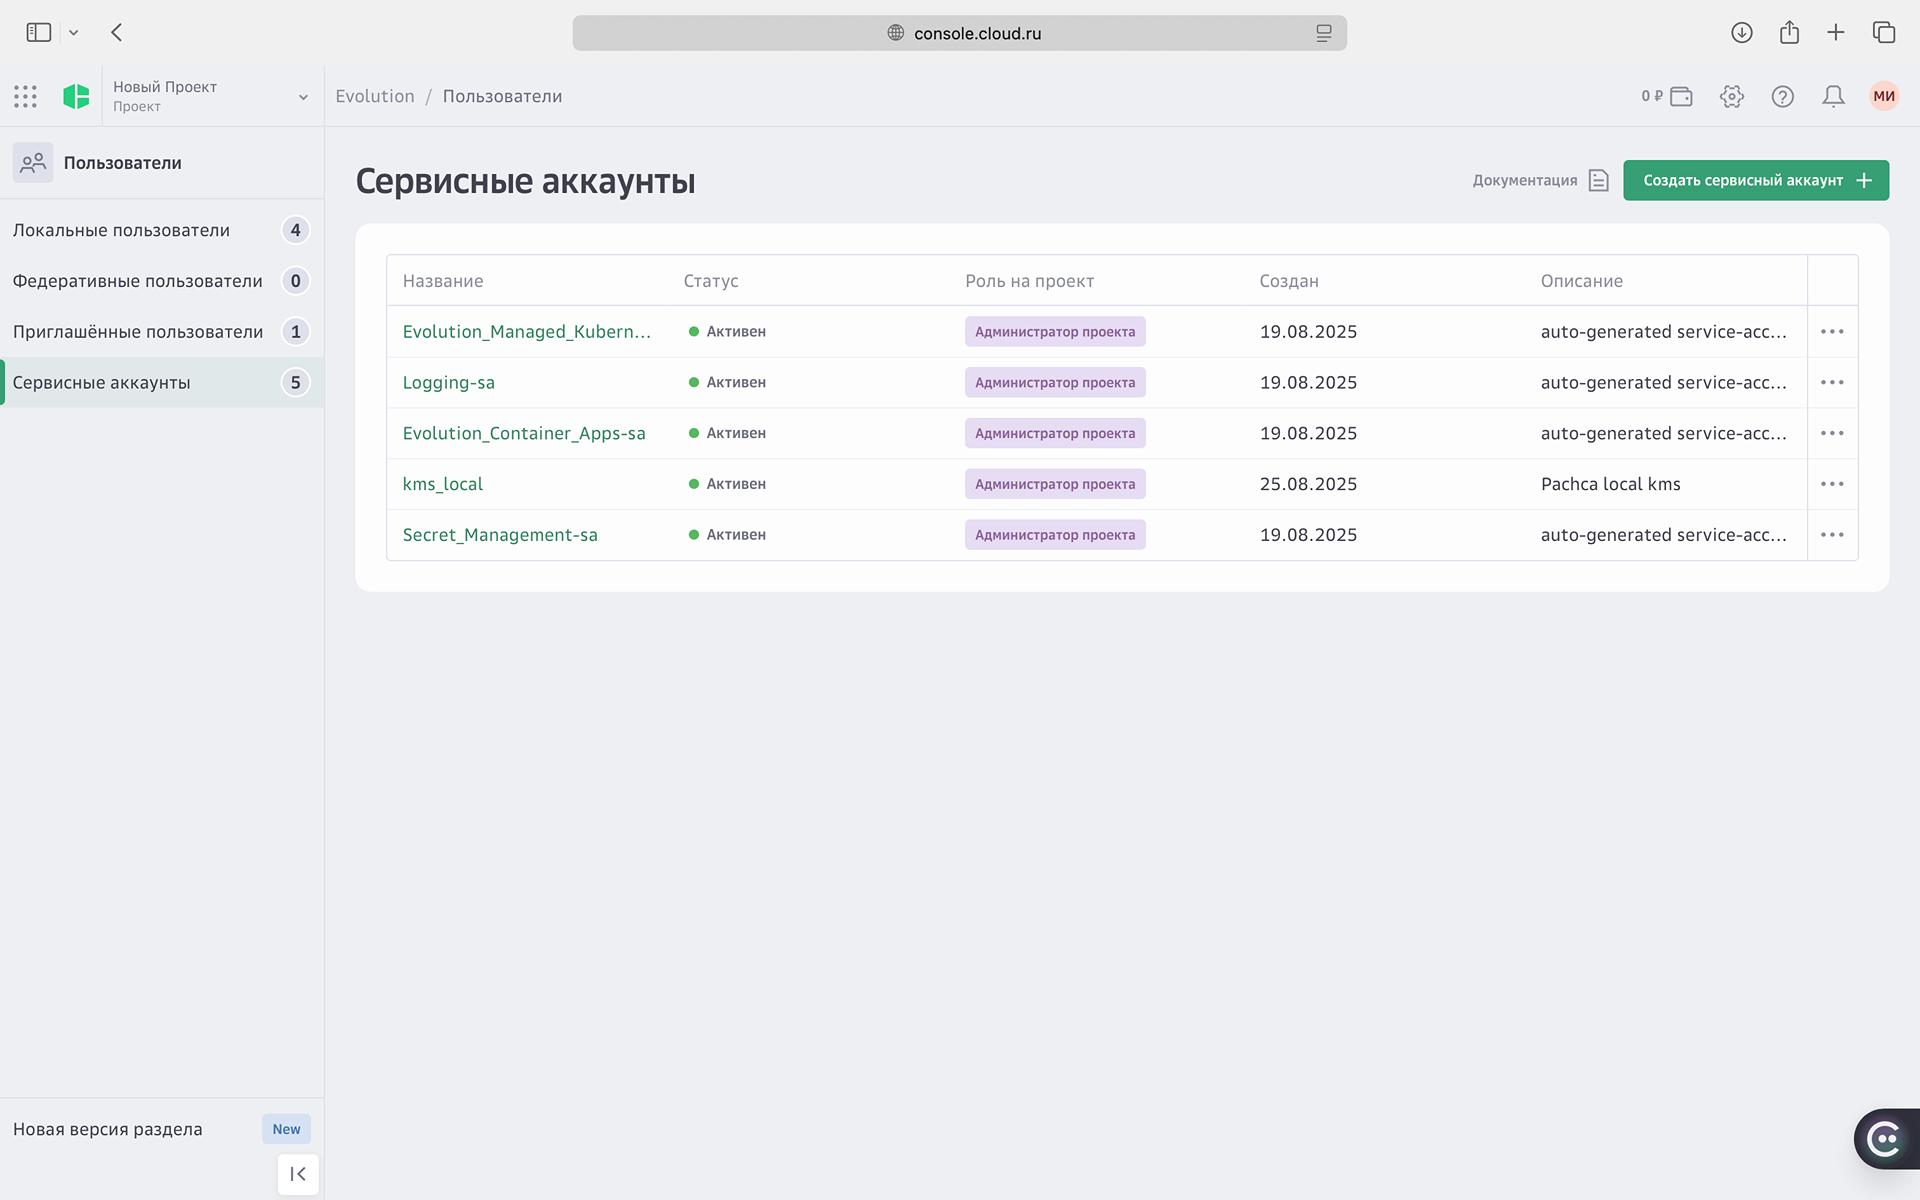Viewport: 1920px width, 1200px height.
Task: Open the services grid menu icon
Action: 26,97
